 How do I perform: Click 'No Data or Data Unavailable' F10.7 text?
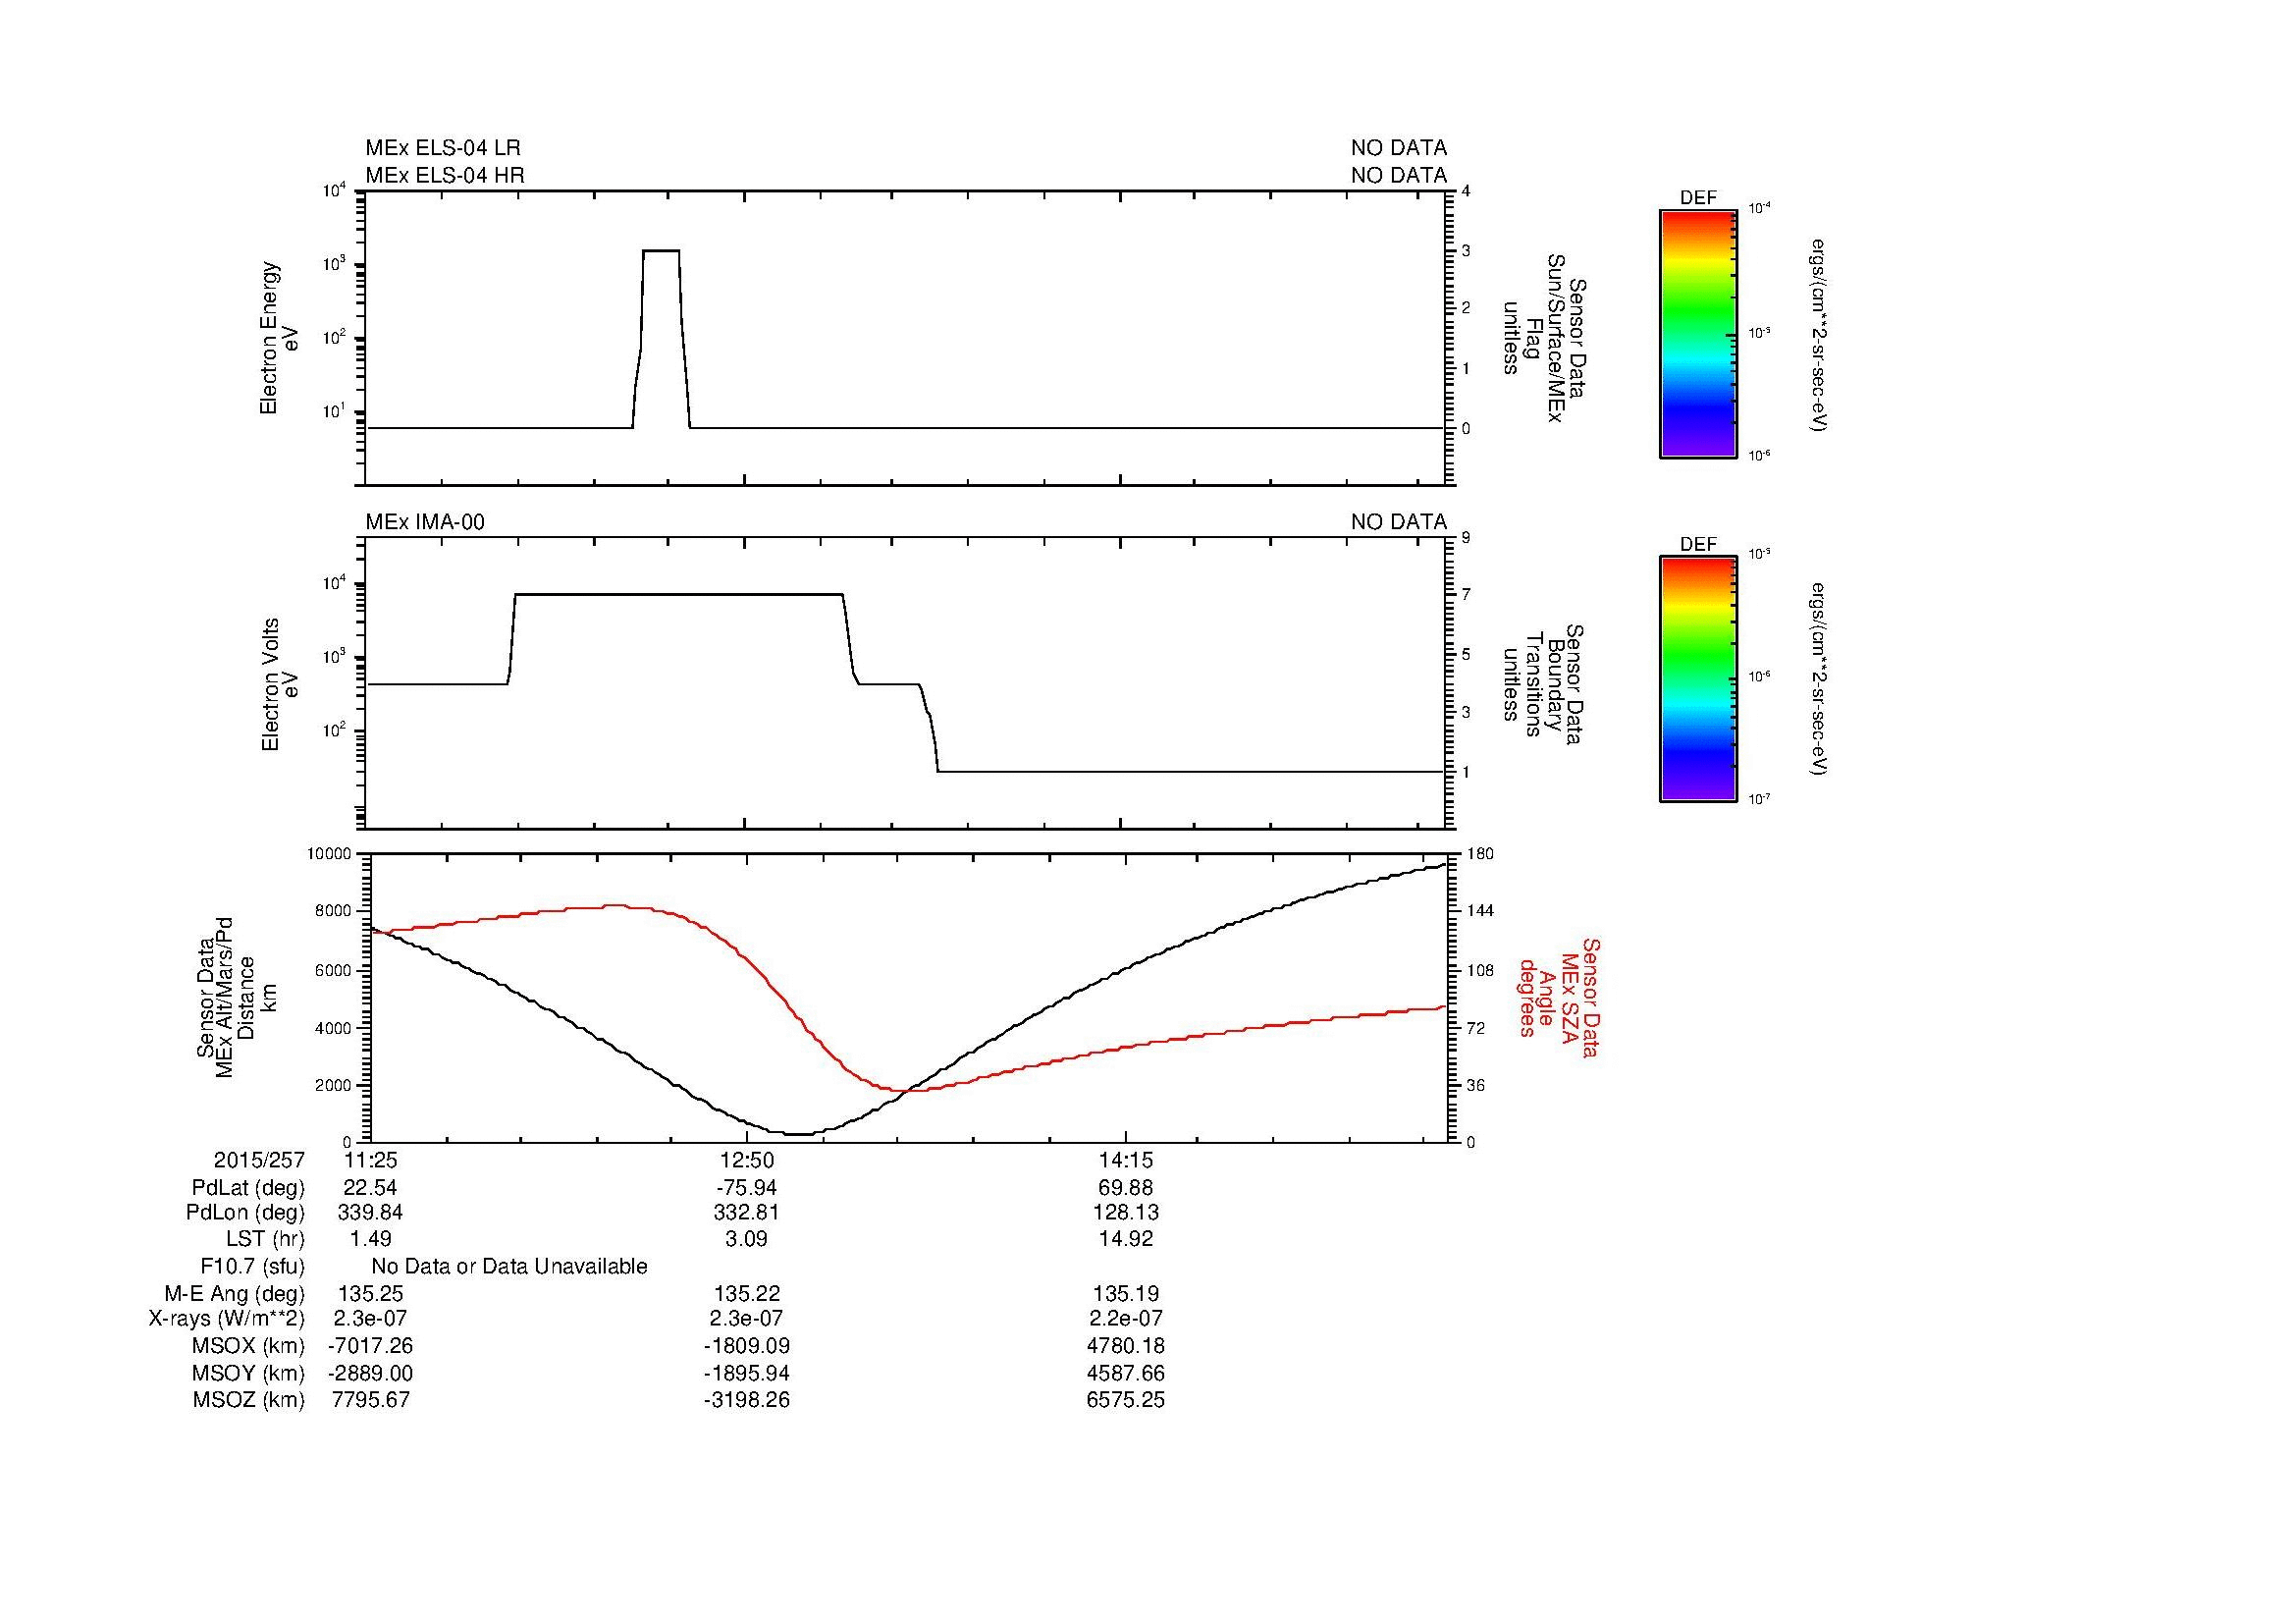pyautogui.click(x=509, y=1266)
